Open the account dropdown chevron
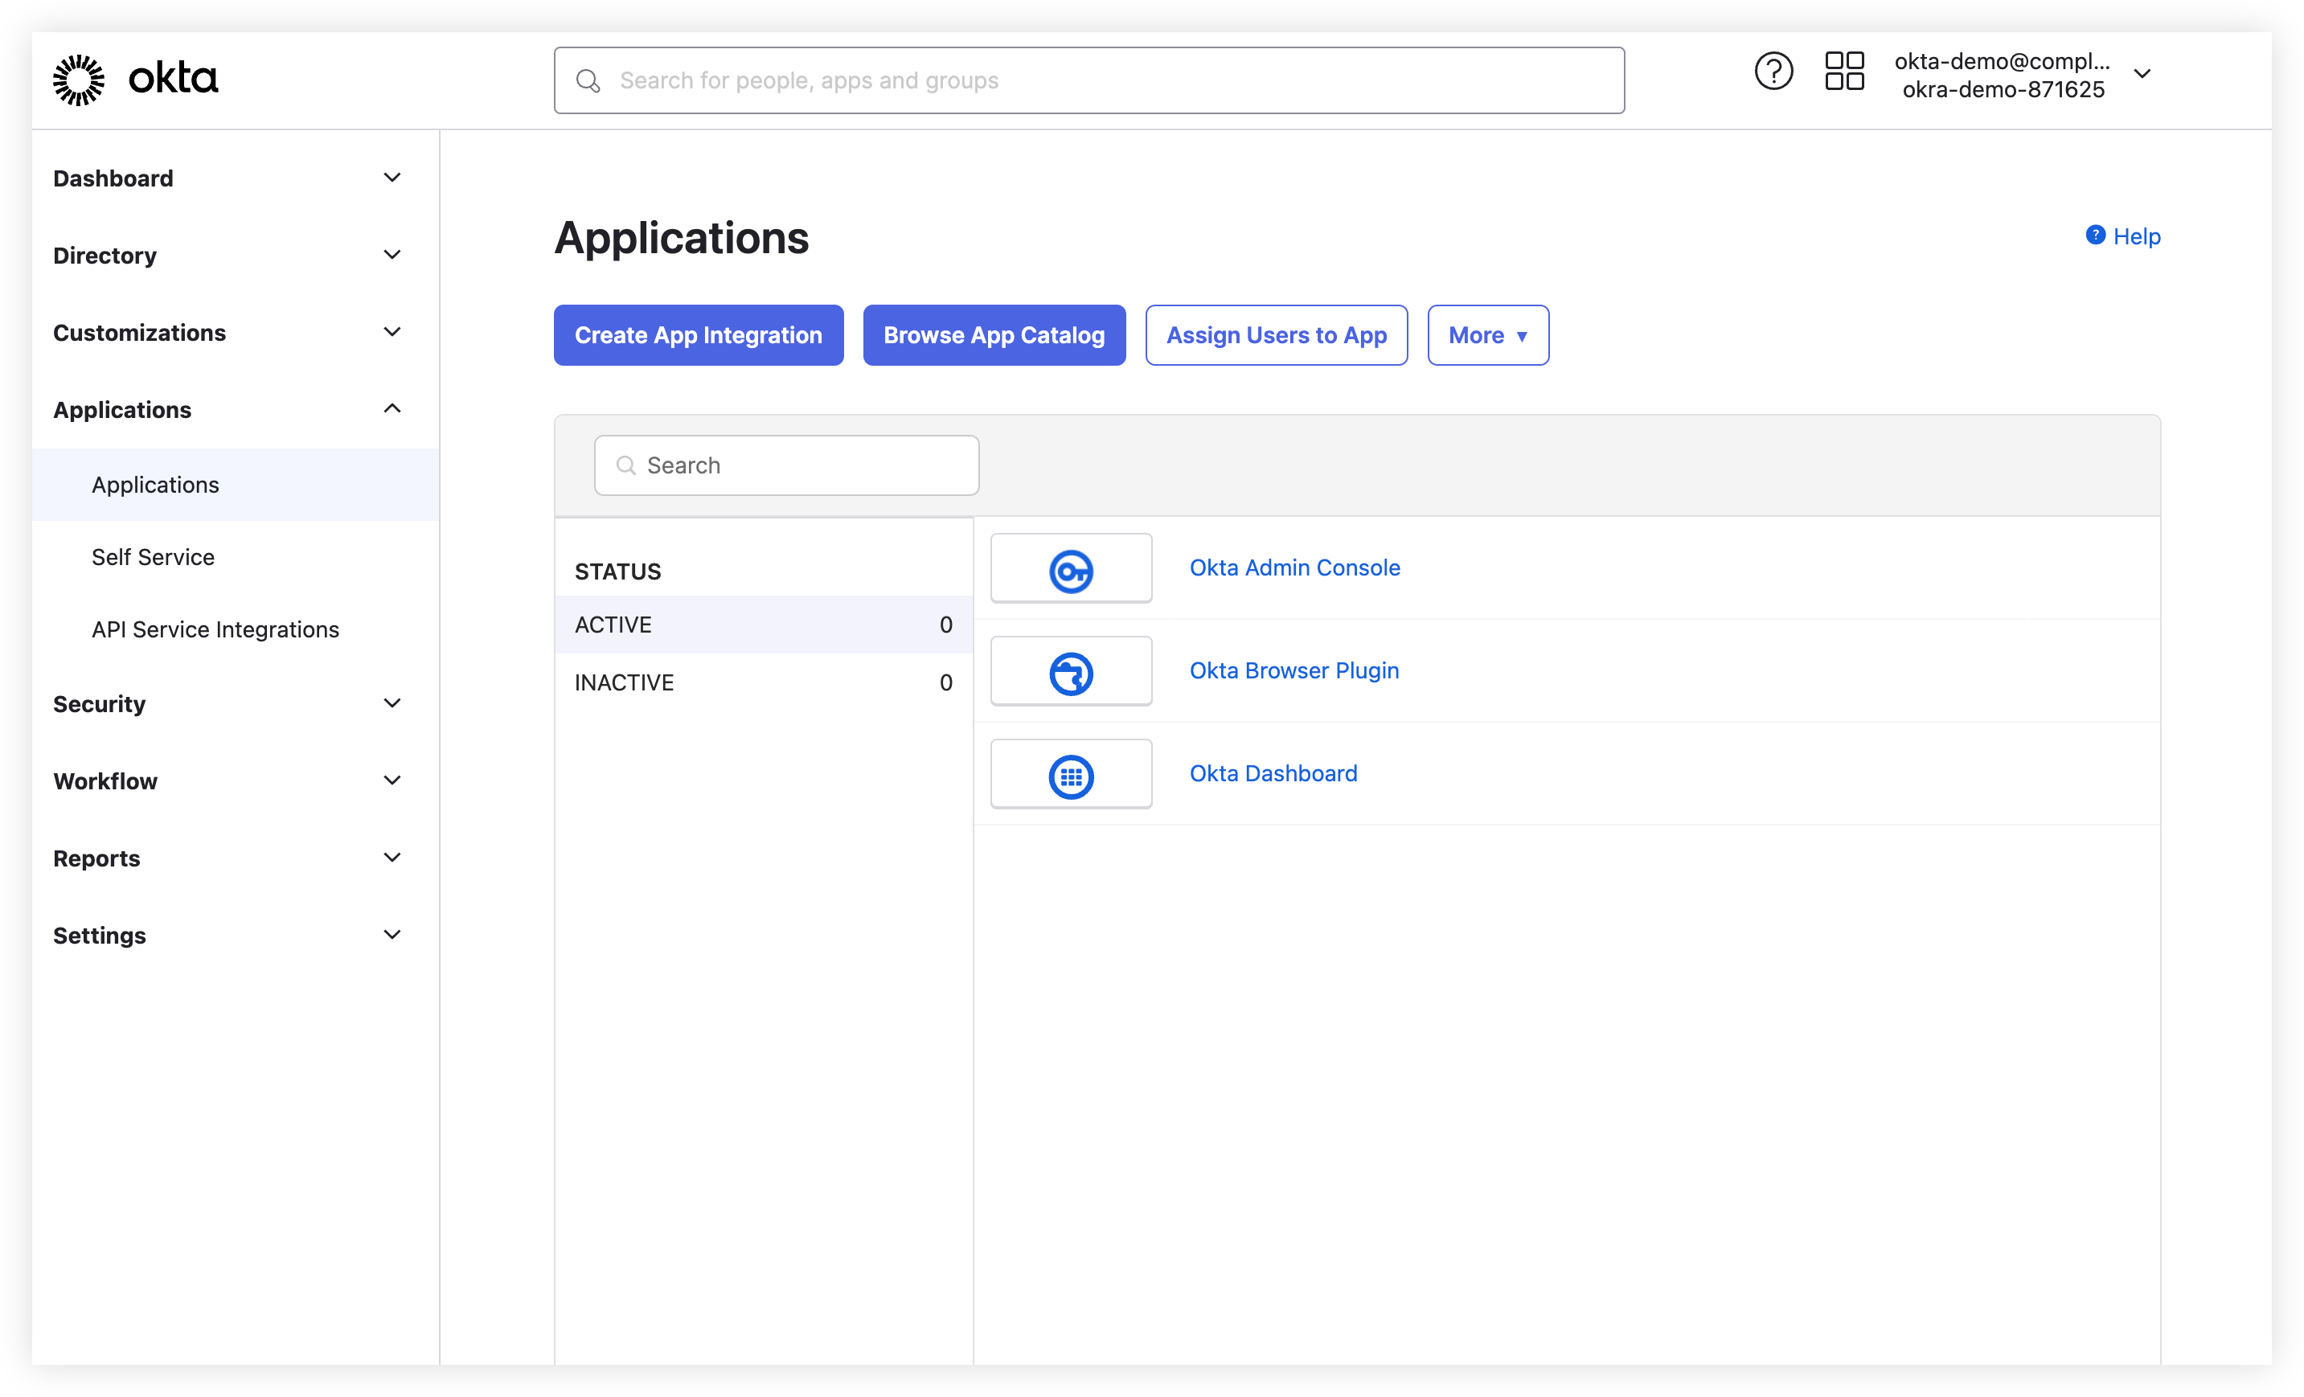The image size is (2304, 1397). [x=2141, y=74]
